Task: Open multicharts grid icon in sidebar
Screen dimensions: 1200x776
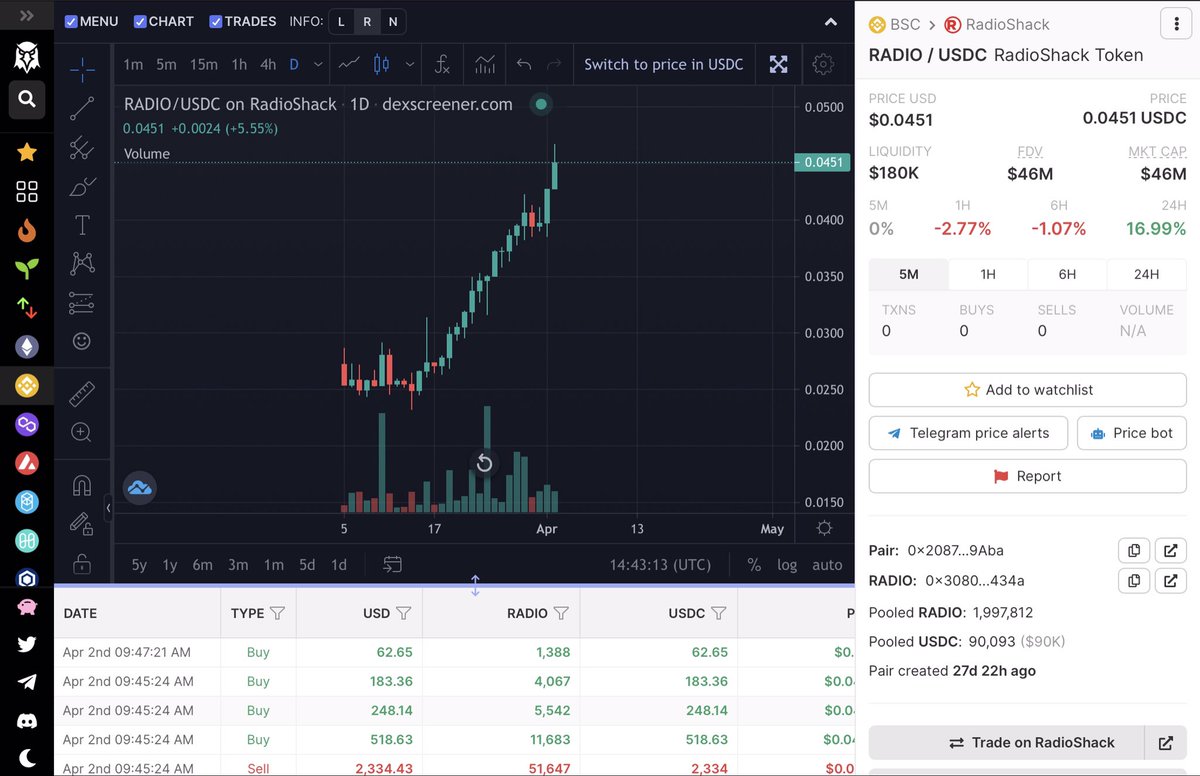Action: [x=27, y=191]
